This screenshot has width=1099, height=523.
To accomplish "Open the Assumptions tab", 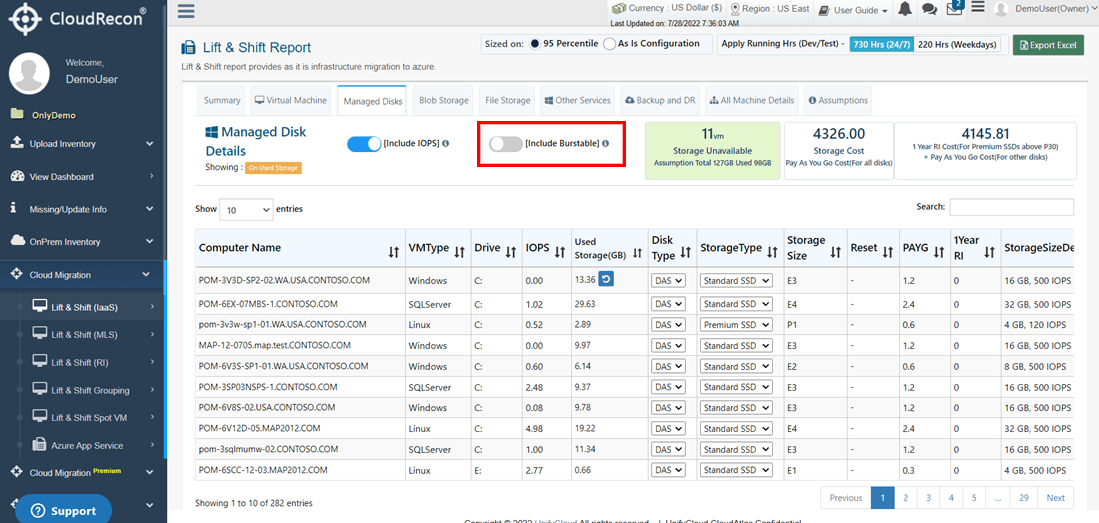I will click(838, 100).
